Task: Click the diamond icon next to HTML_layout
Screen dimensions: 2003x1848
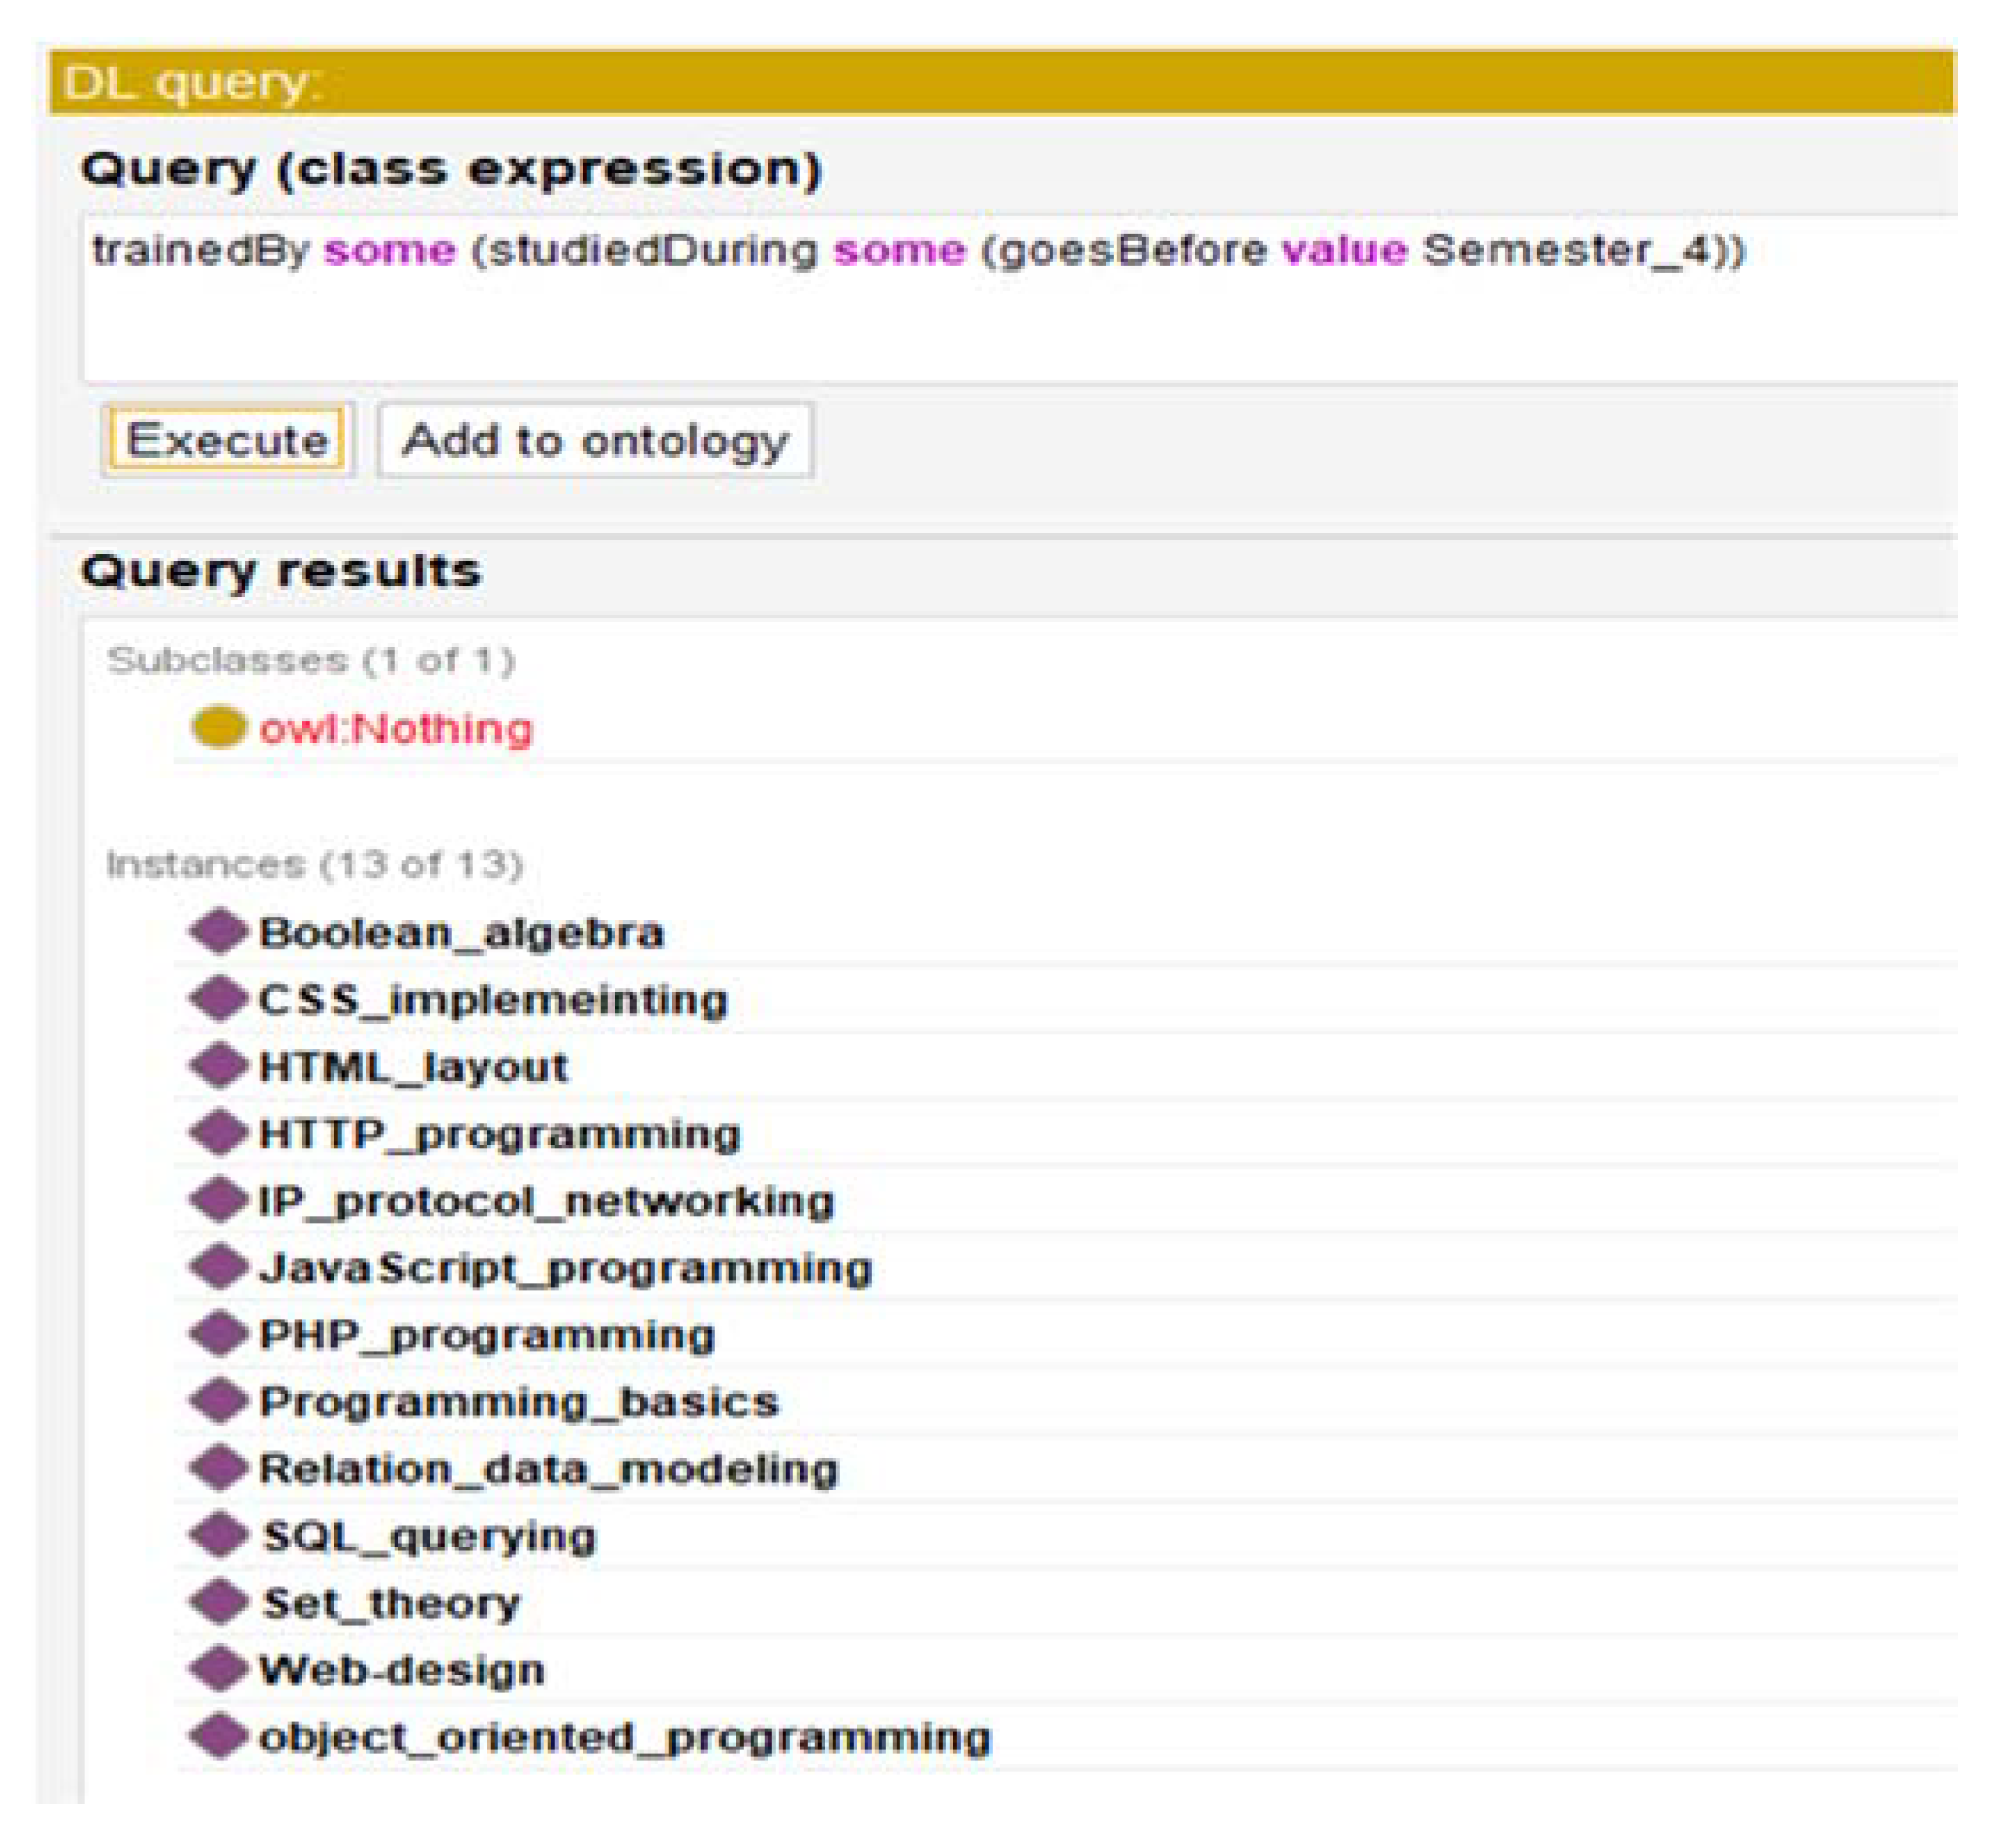Action: point(218,1066)
